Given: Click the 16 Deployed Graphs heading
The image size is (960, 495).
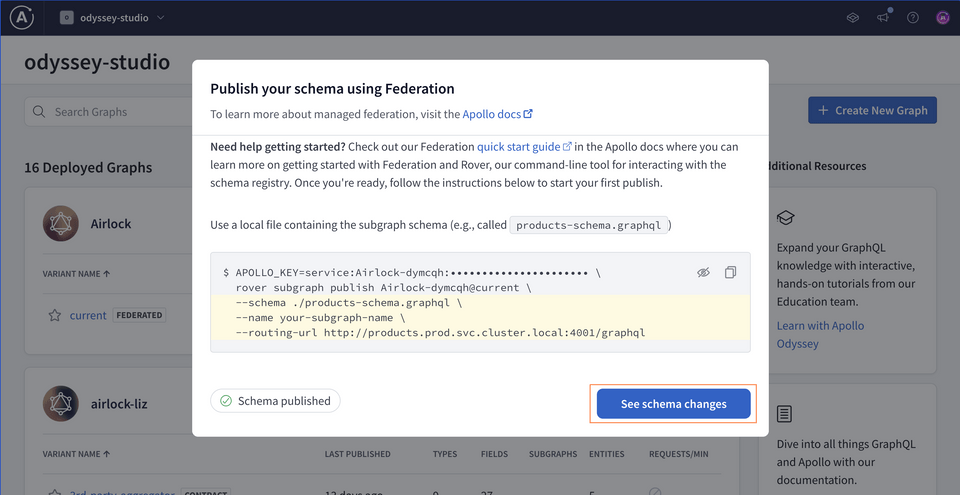Looking at the screenshot, I should [x=88, y=167].
